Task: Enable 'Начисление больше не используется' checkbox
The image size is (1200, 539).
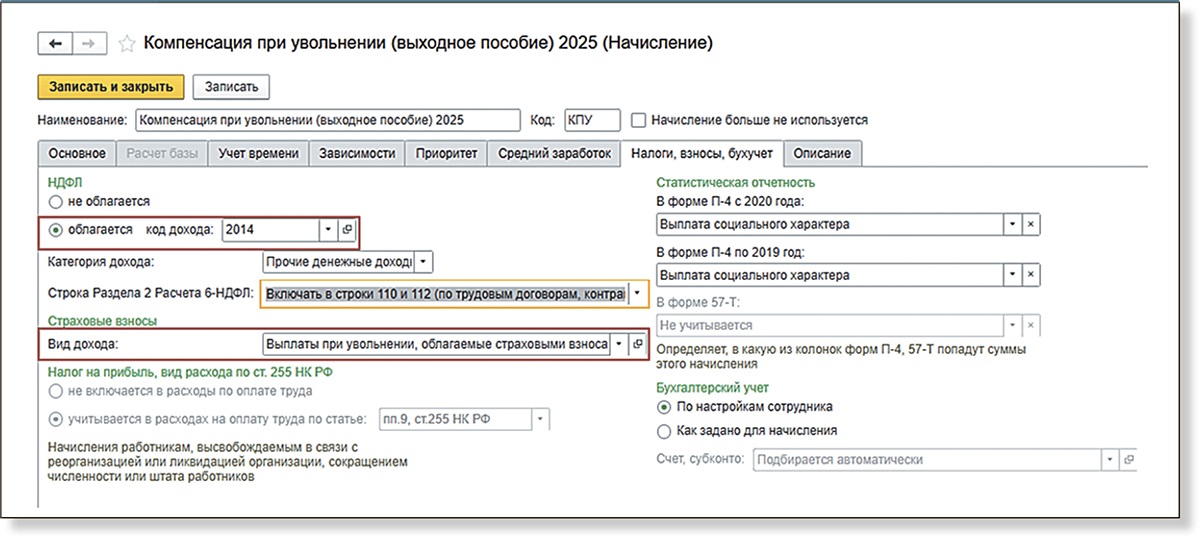Action: tap(639, 120)
